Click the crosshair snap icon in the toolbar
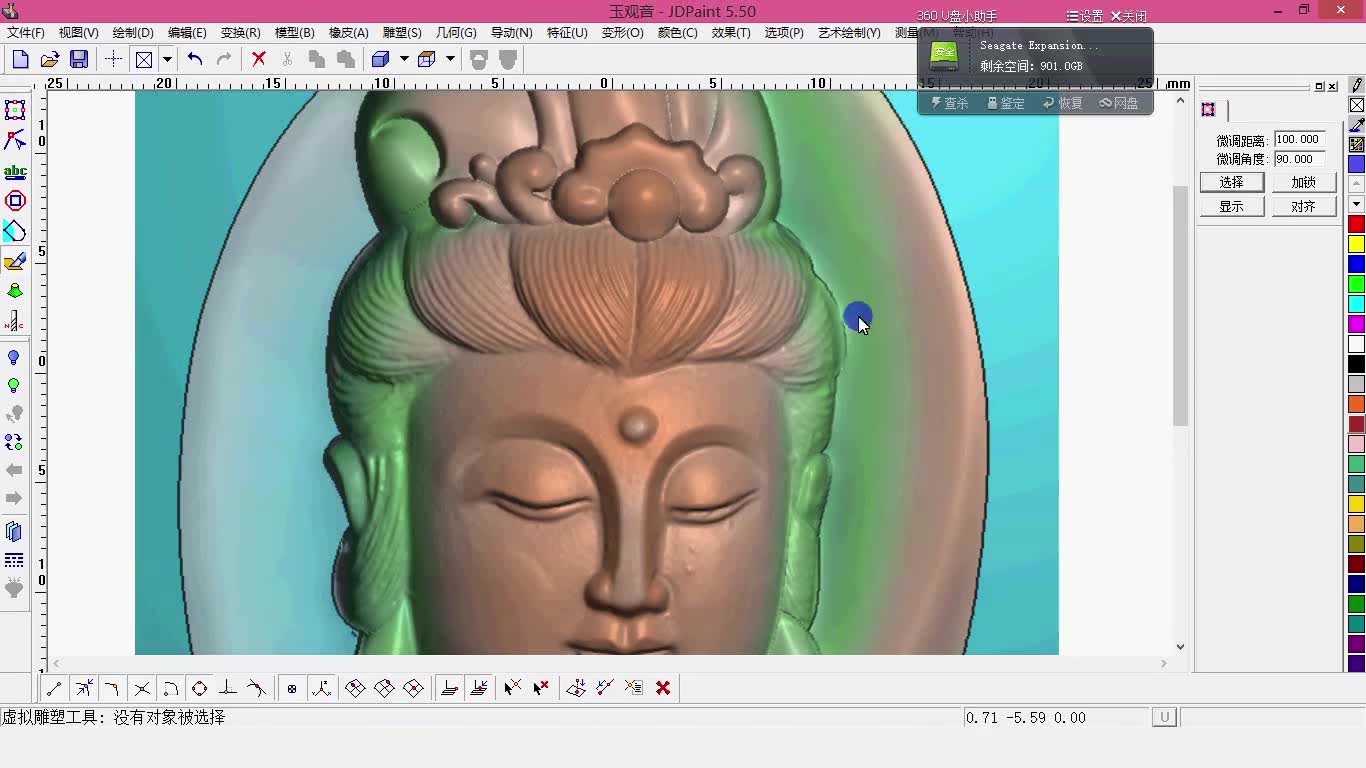The width and height of the screenshot is (1366, 768). pos(113,59)
